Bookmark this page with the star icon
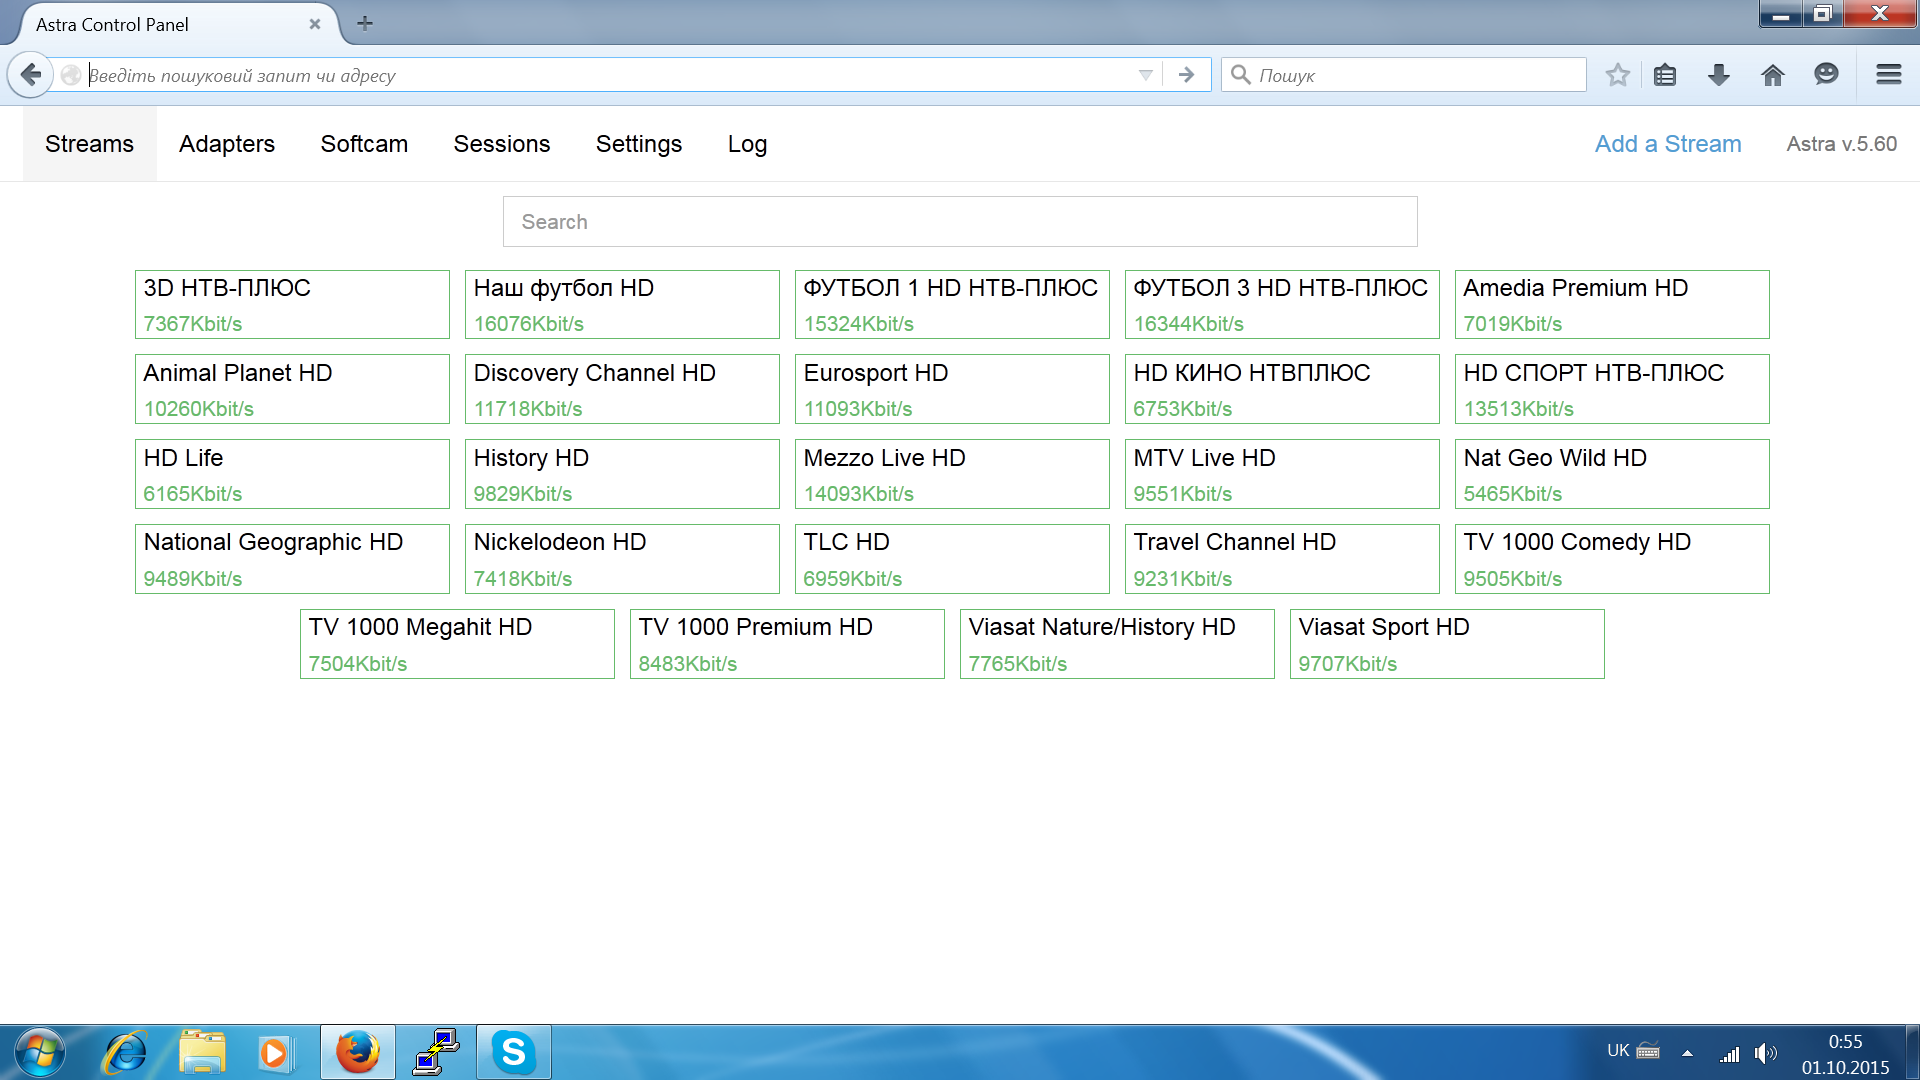 coord(1618,75)
